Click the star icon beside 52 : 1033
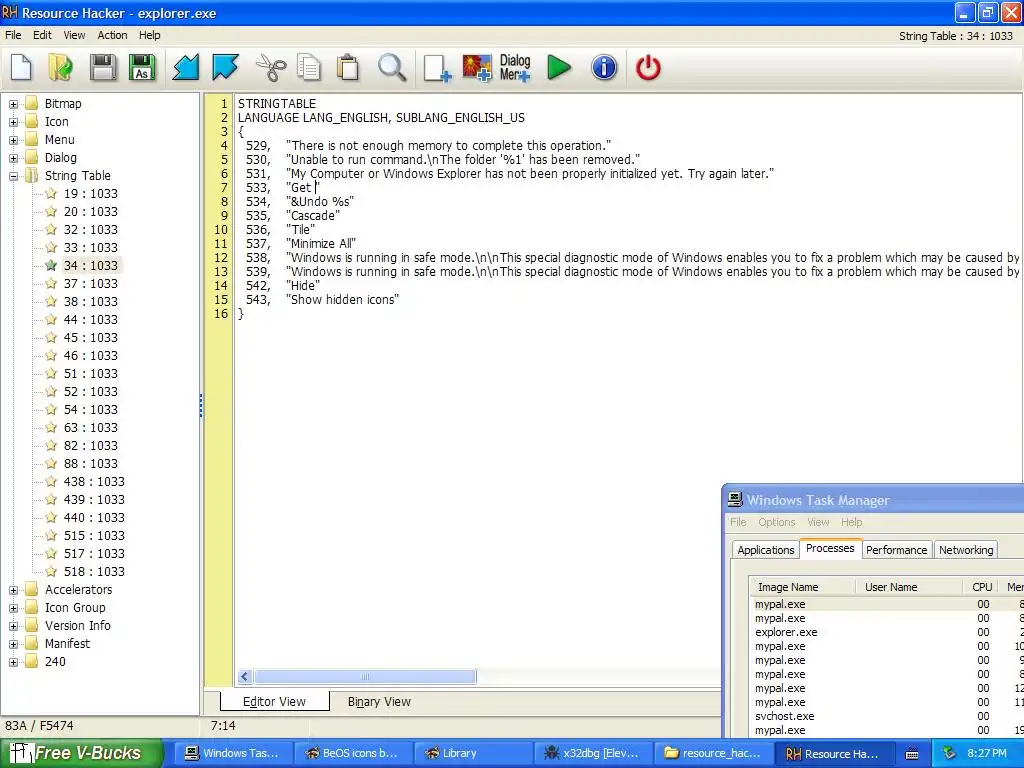This screenshot has width=1024, height=768. (51, 392)
